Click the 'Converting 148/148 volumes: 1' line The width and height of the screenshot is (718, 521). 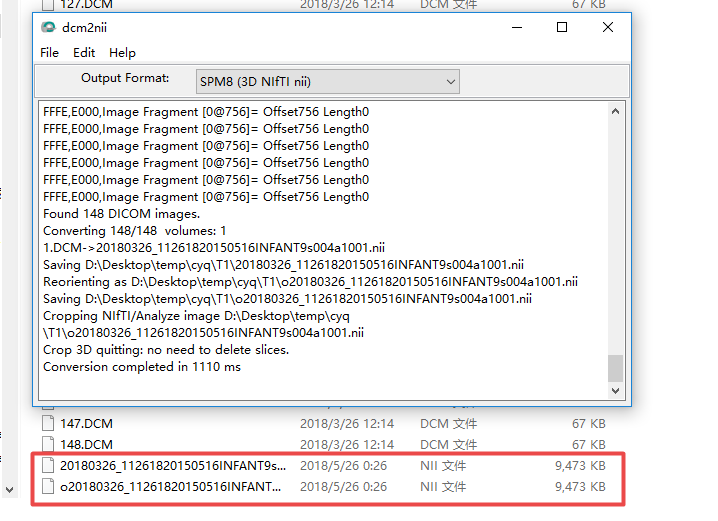pyautogui.click(x=134, y=231)
